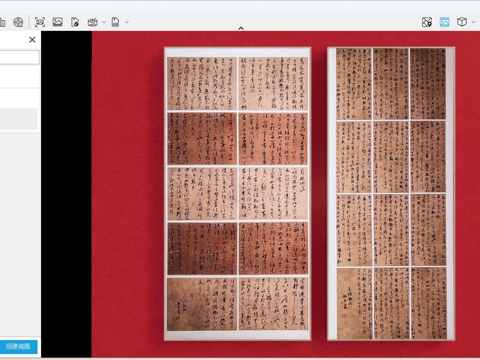The width and height of the screenshot is (480, 360).
Task: Open the dropdown arrow beside camera icon
Action: coord(104,22)
